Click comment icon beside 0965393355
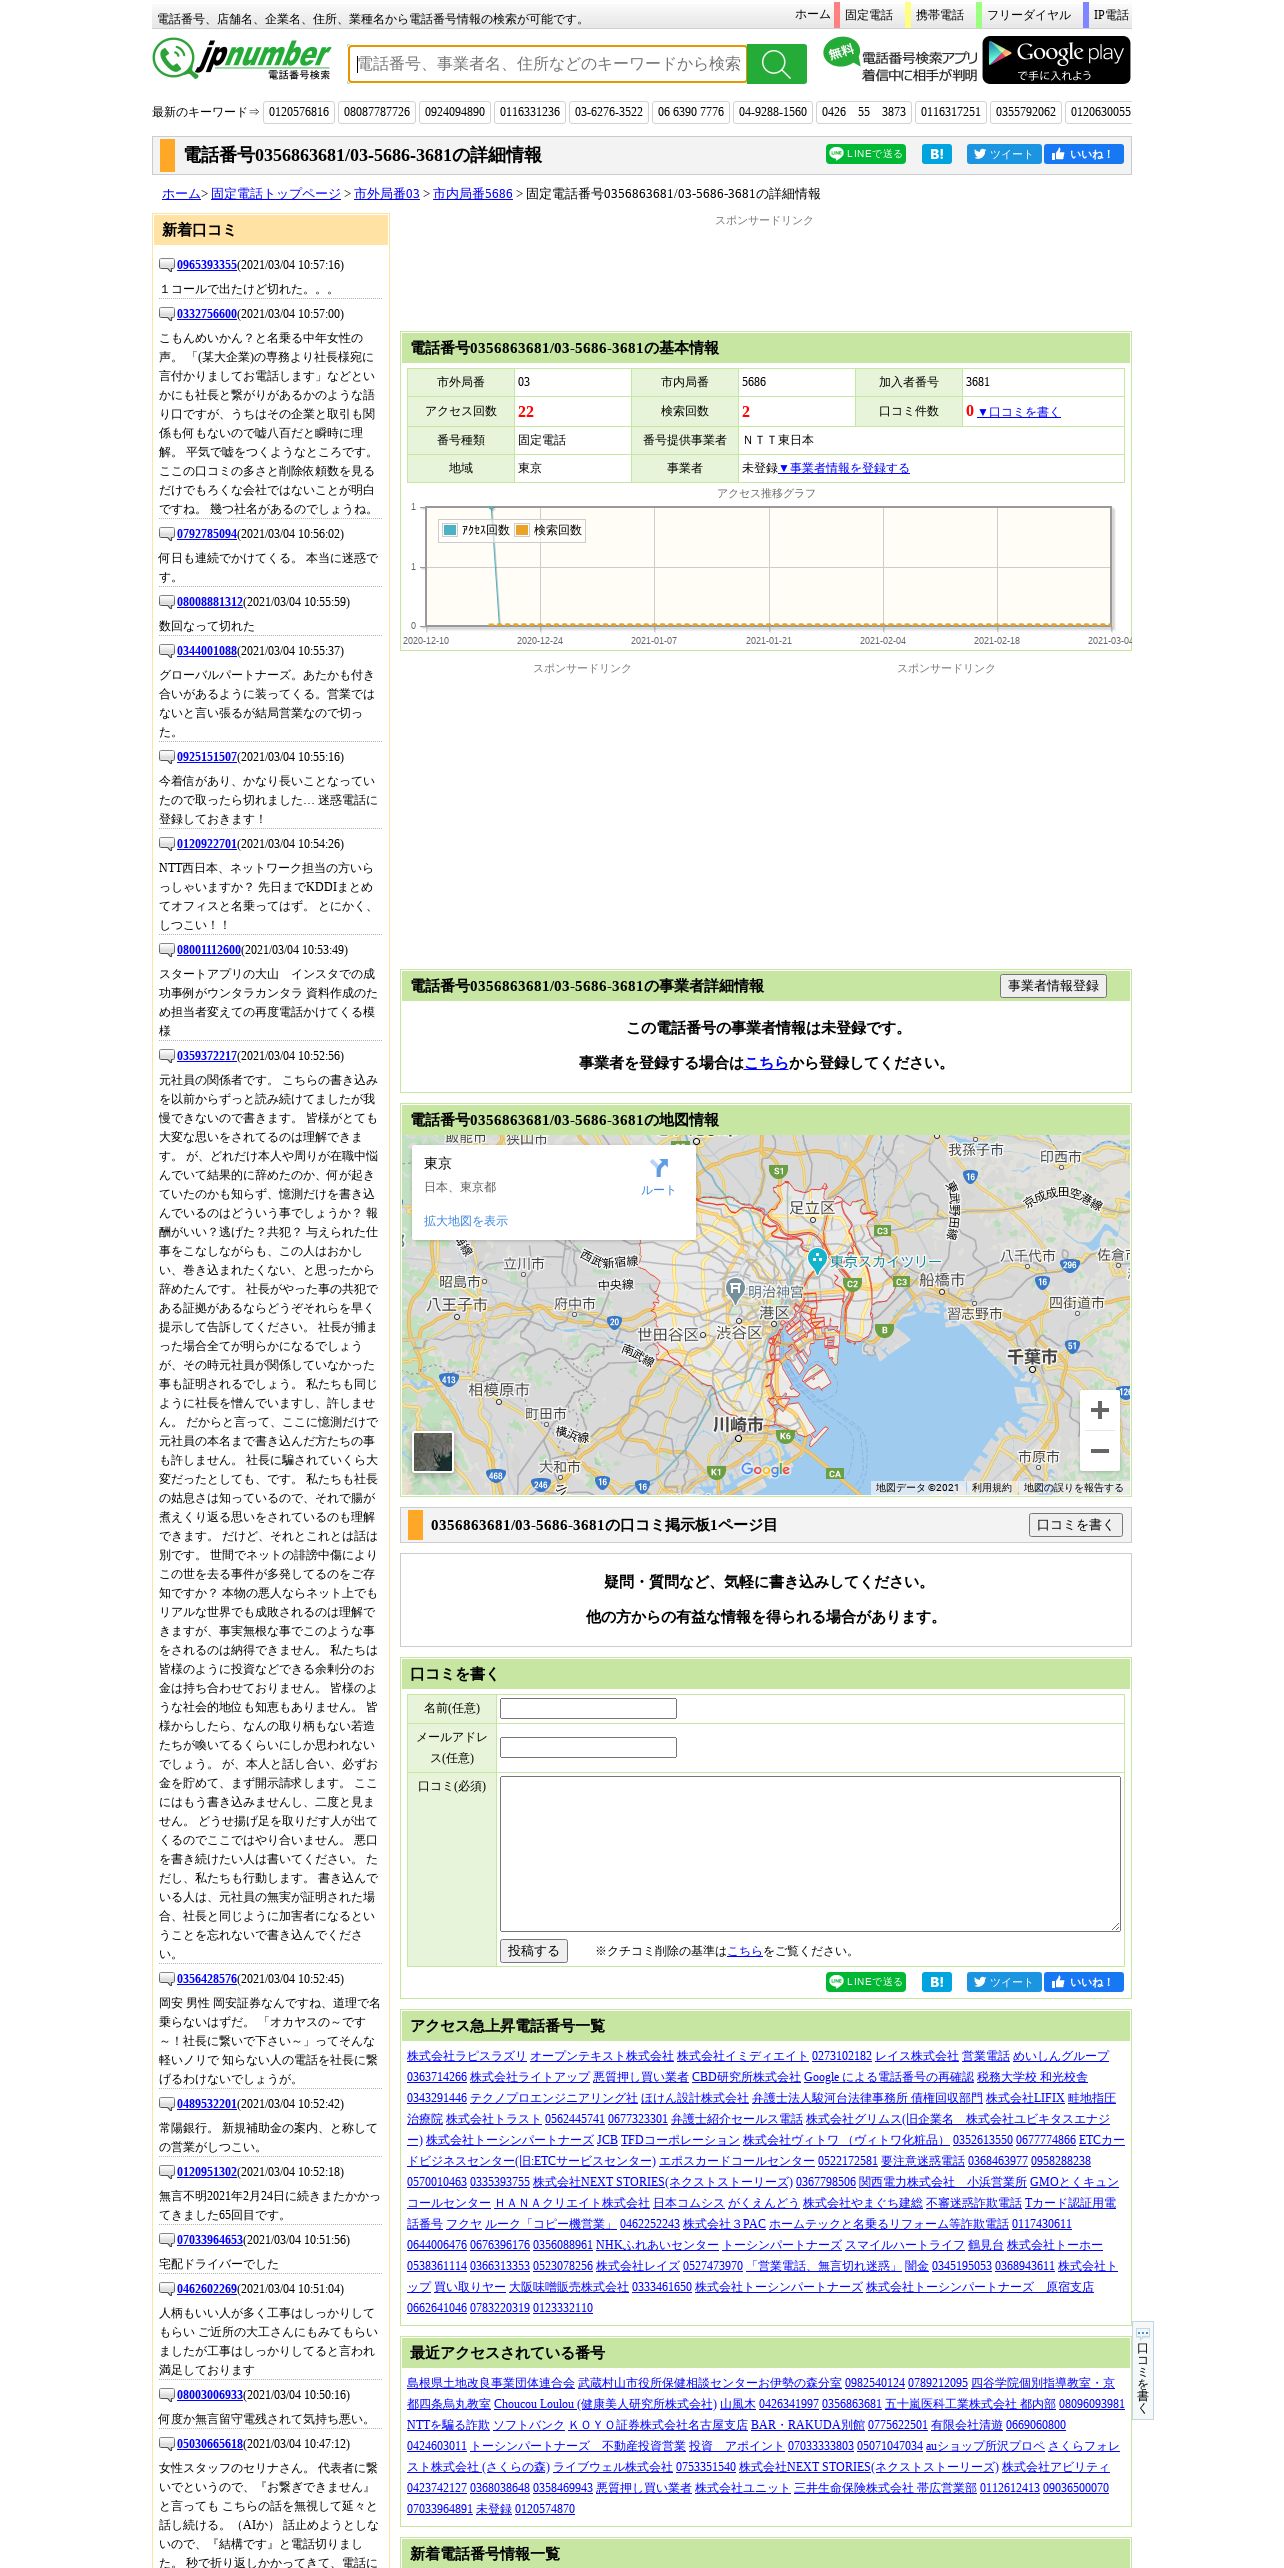Viewport: 1284px width, 2568px height. pyautogui.click(x=167, y=265)
